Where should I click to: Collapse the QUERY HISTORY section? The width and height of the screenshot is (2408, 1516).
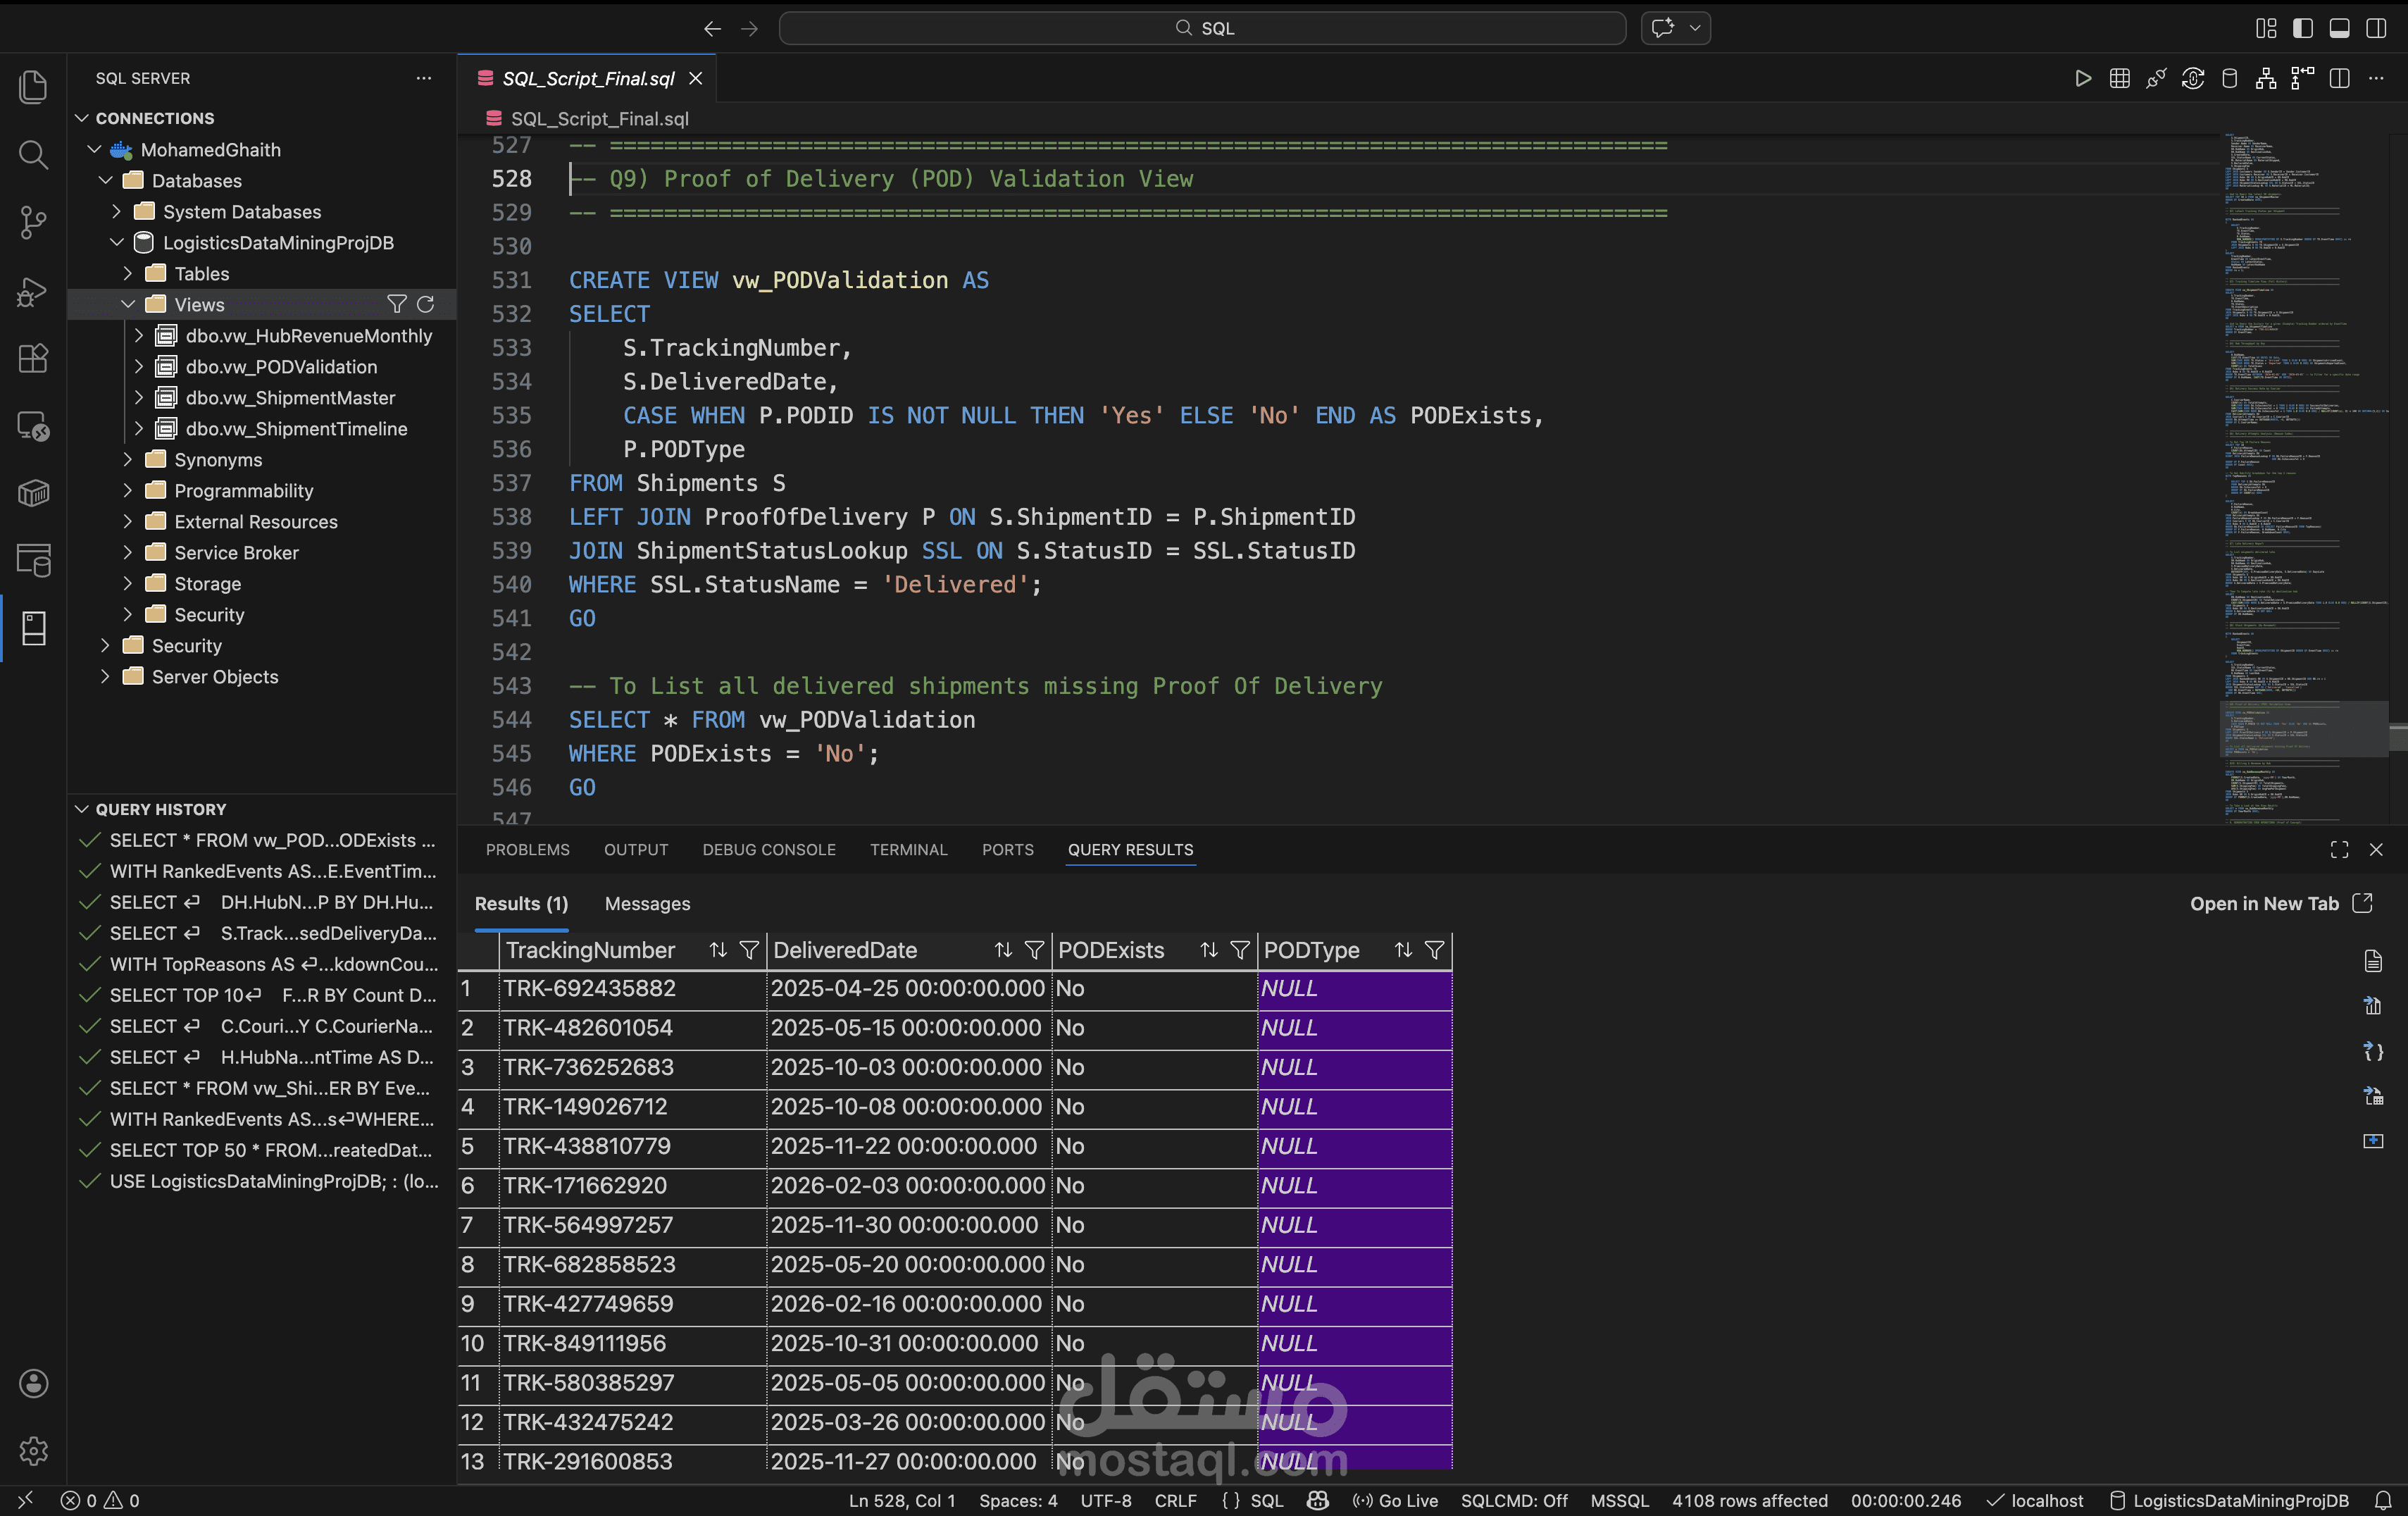[x=82, y=809]
